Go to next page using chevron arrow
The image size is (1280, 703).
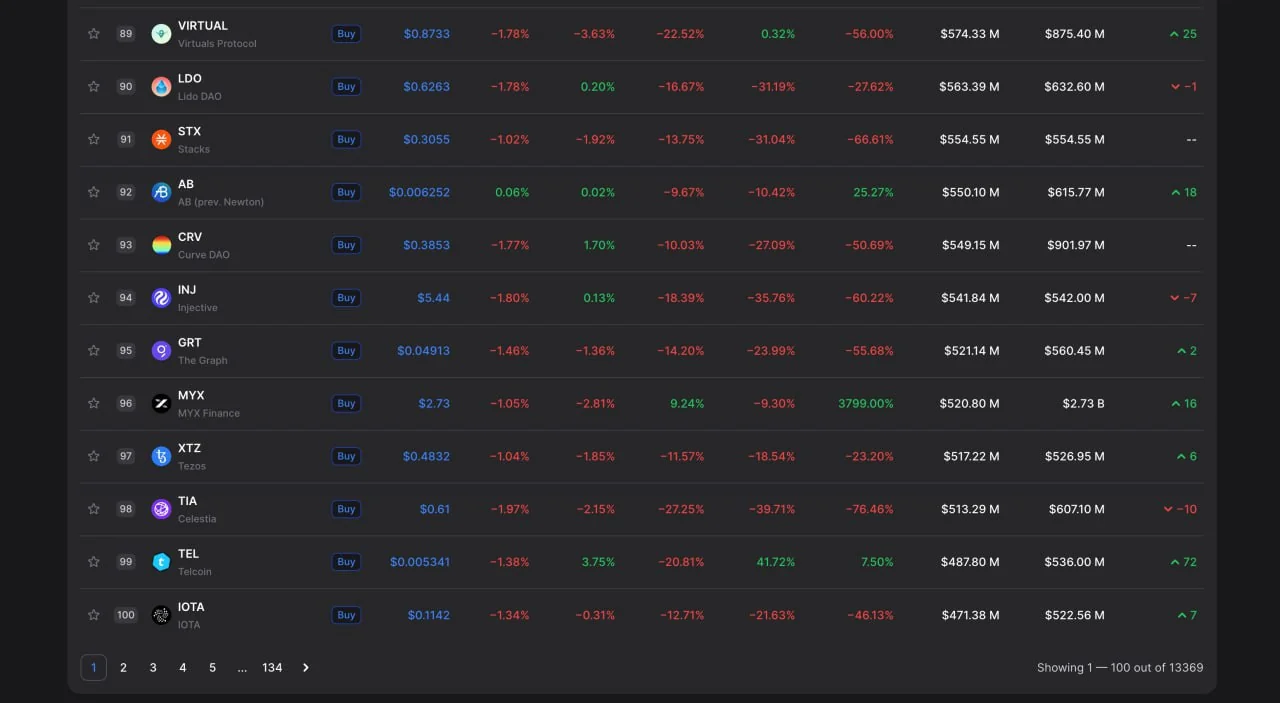point(306,668)
